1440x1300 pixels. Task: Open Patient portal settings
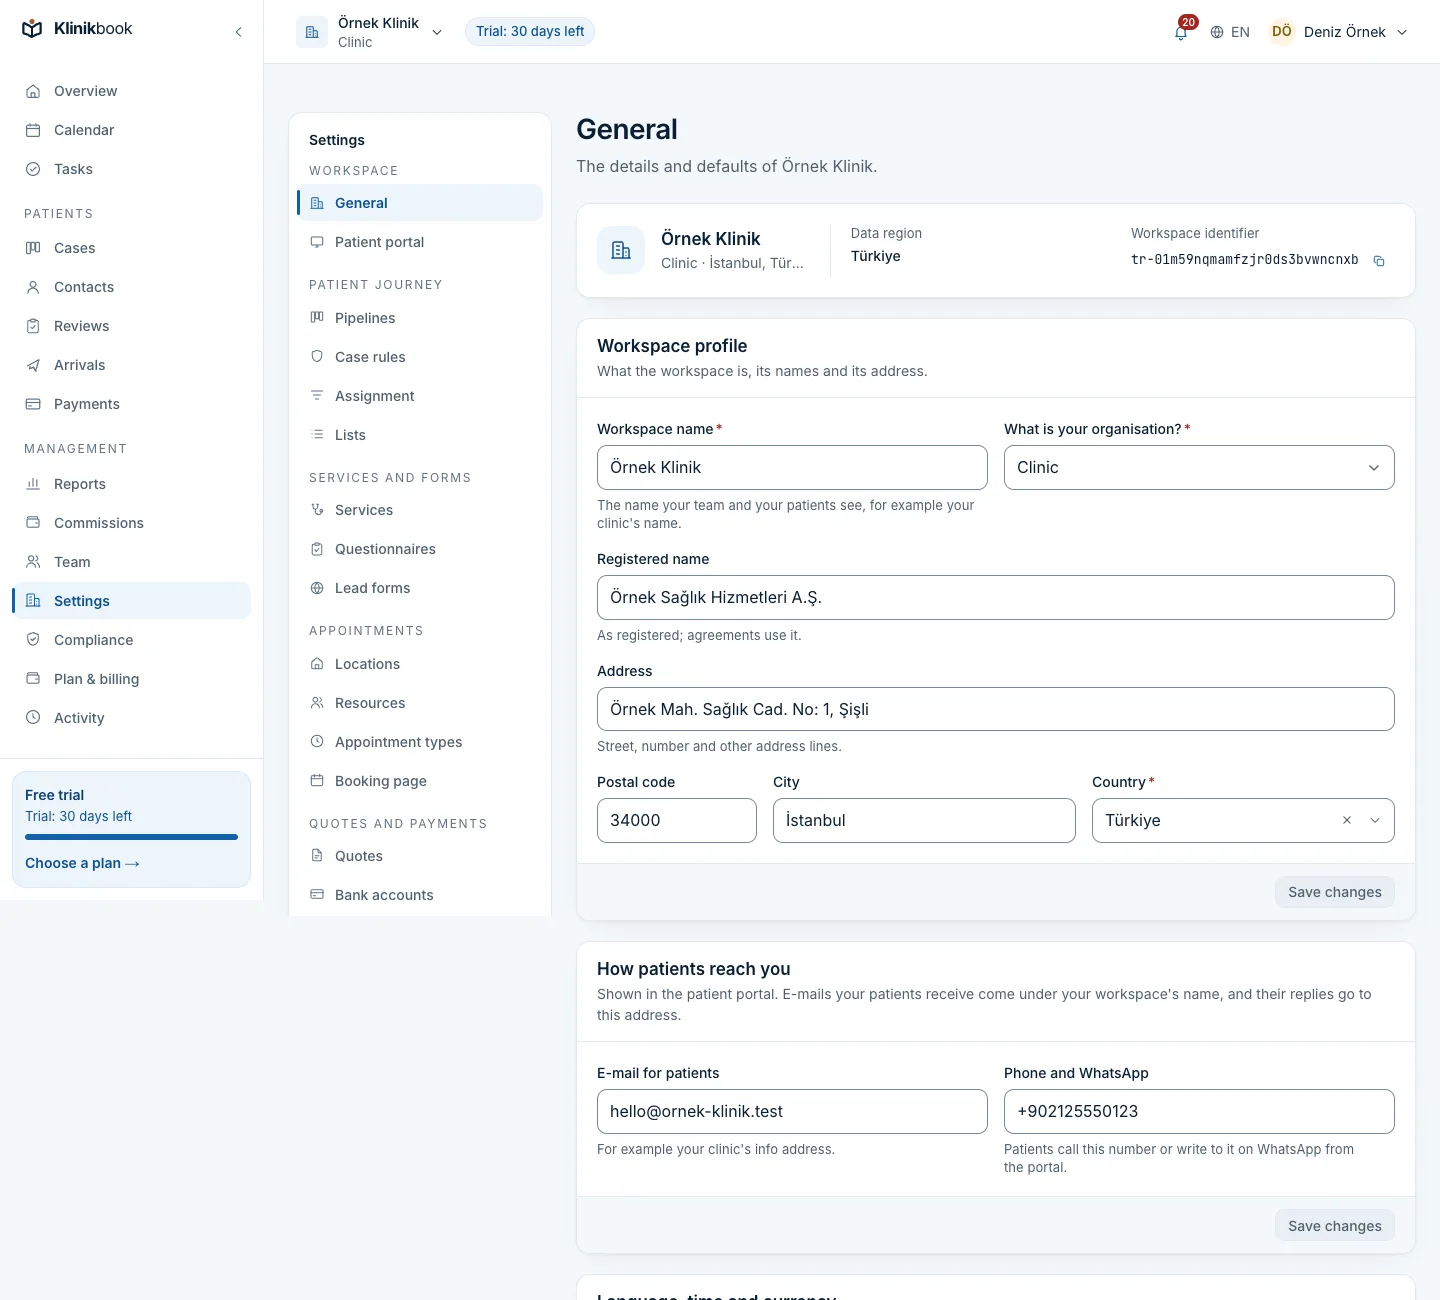[420, 242]
